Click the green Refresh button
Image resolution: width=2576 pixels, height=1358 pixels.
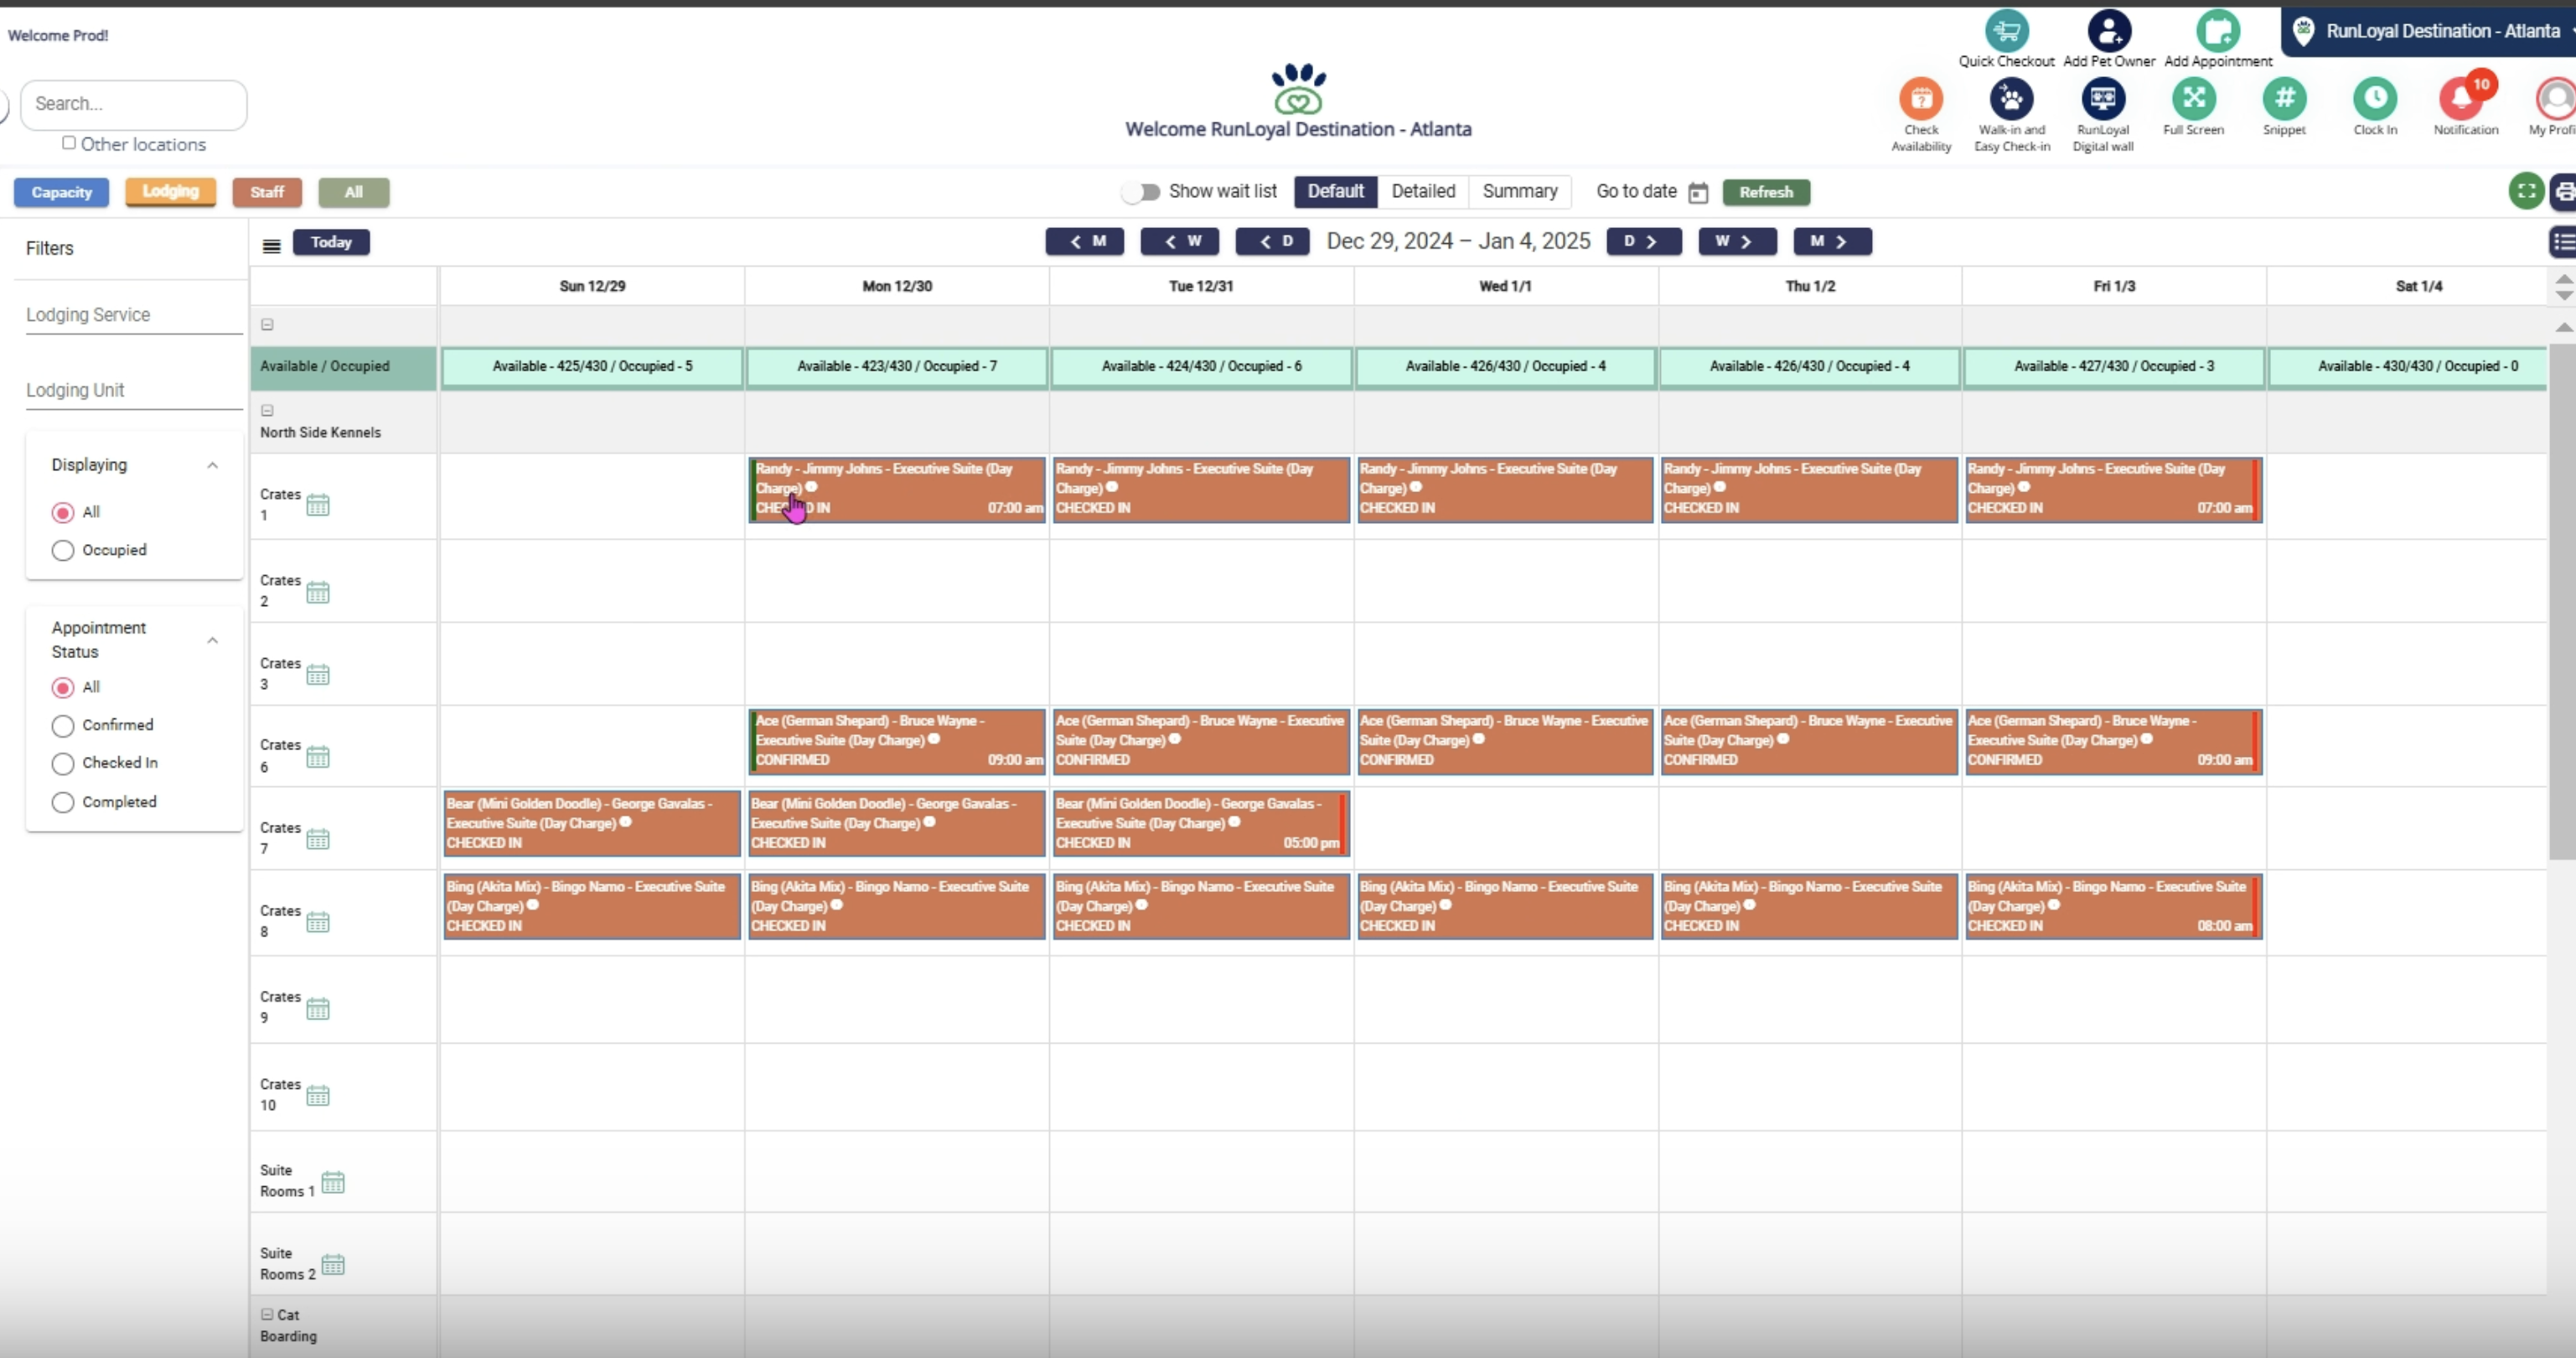click(x=1765, y=192)
